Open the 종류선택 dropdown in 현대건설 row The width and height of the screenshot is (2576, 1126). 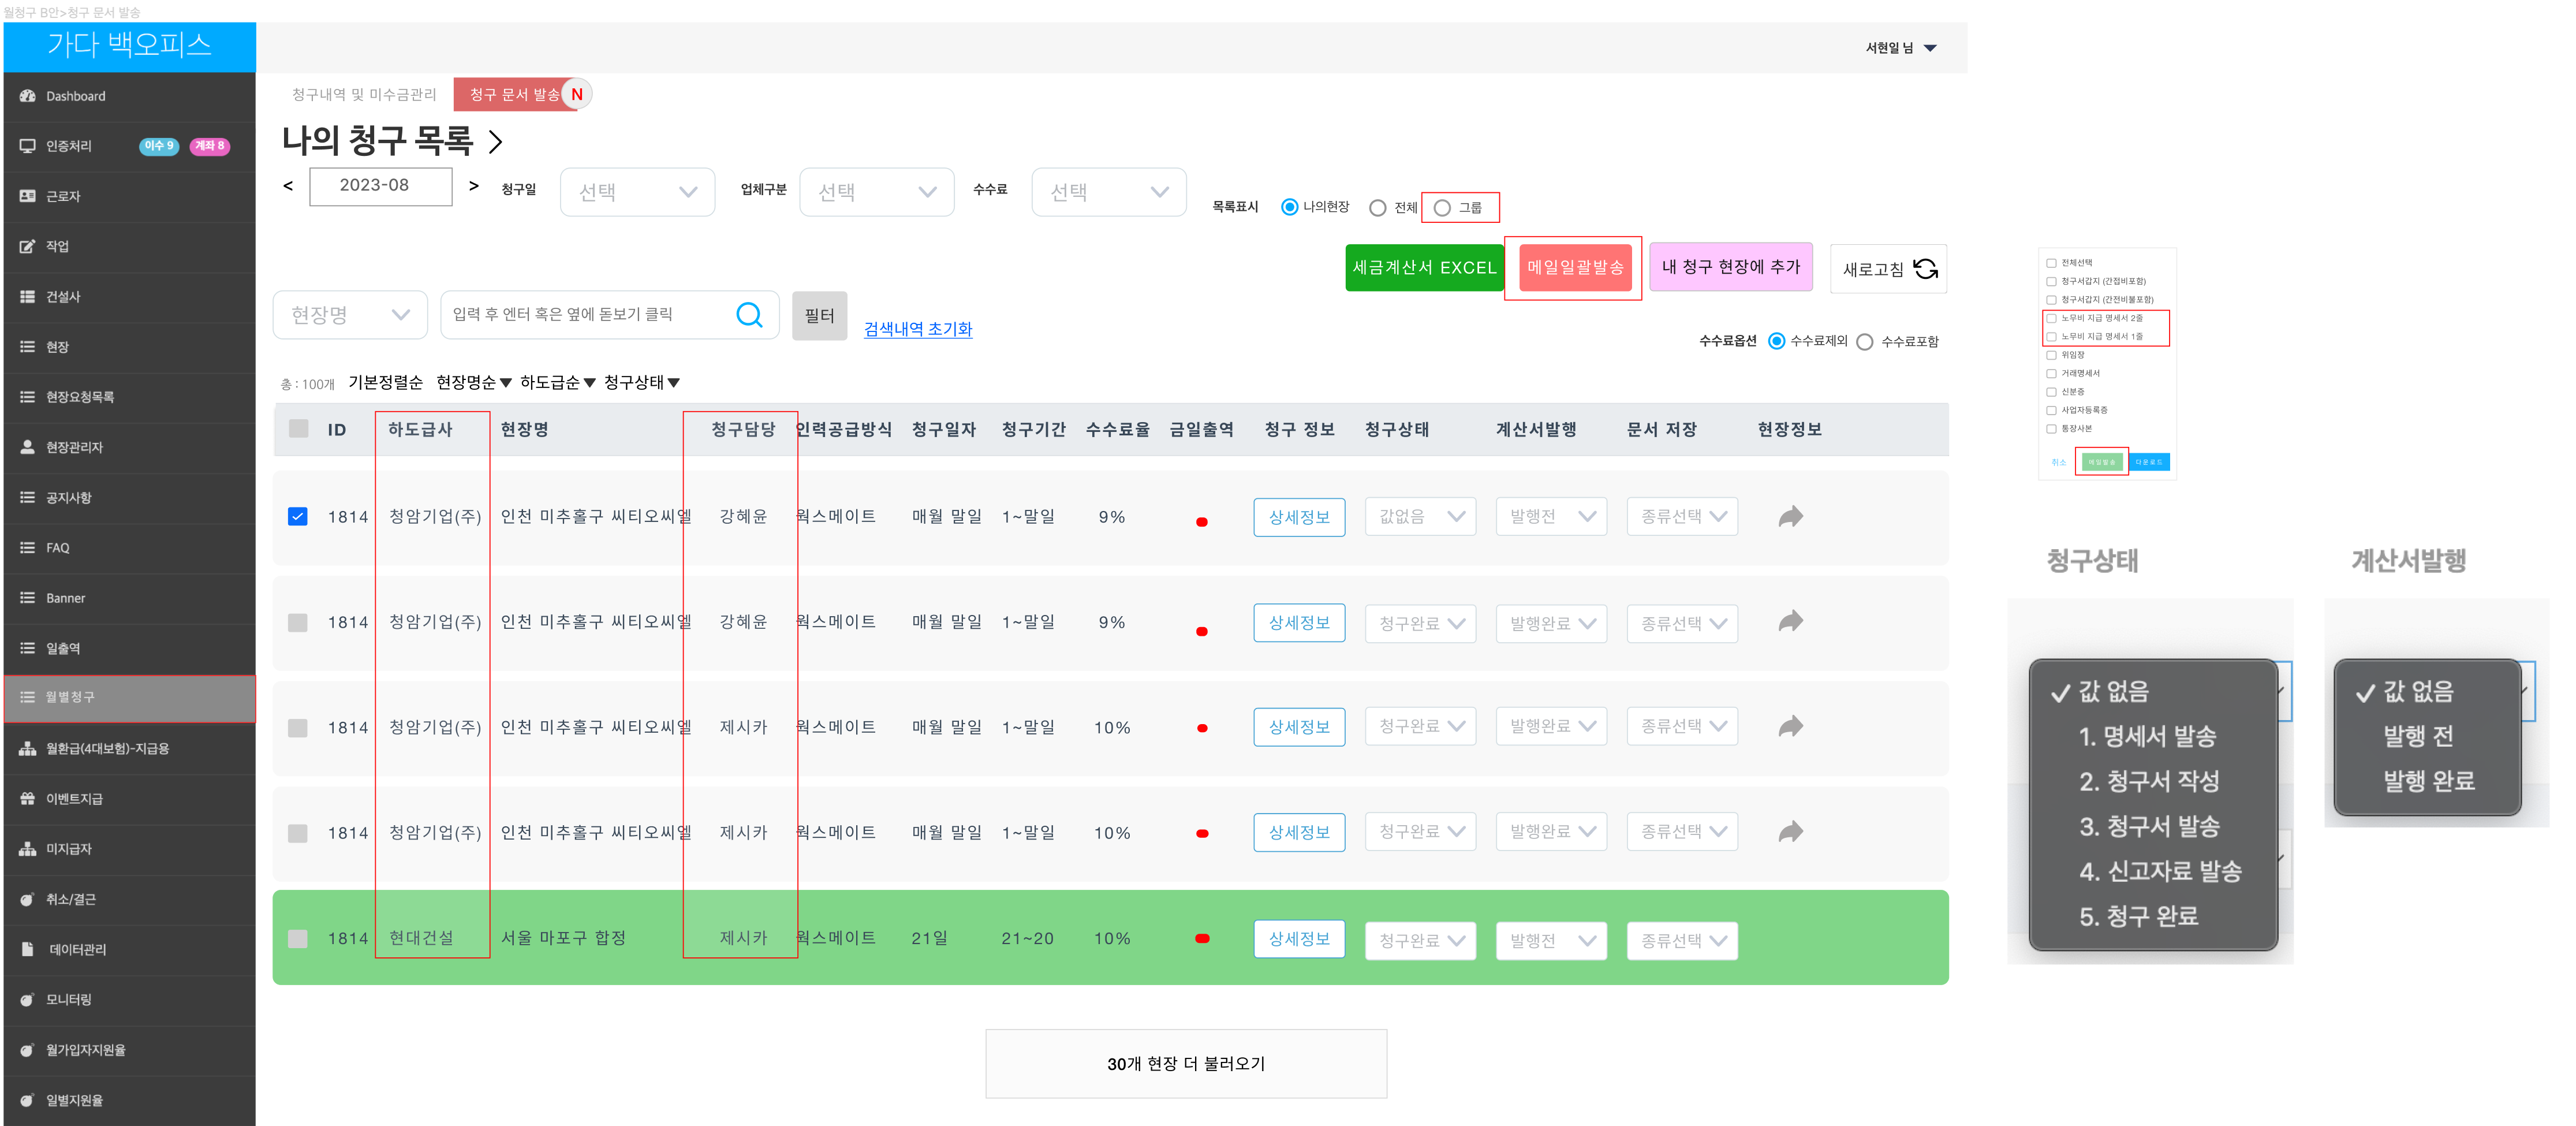(1682, 941)
